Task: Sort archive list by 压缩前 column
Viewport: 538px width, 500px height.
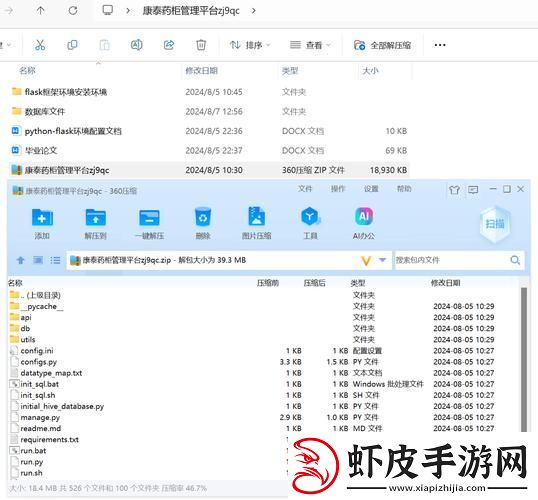Action: pos(268,283)
